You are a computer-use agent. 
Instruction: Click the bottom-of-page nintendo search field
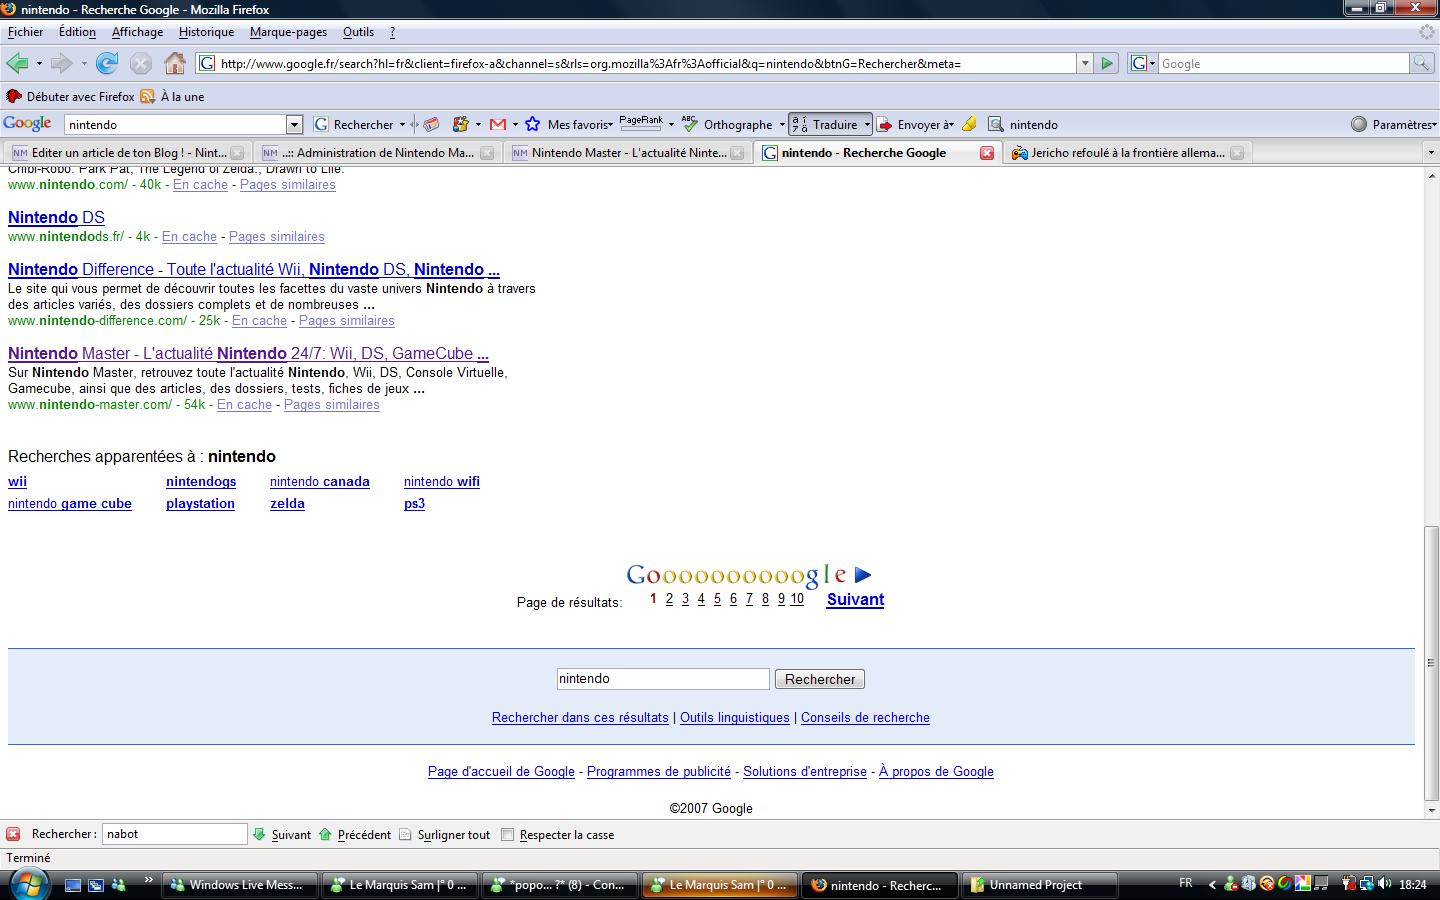tap(663, 679)
